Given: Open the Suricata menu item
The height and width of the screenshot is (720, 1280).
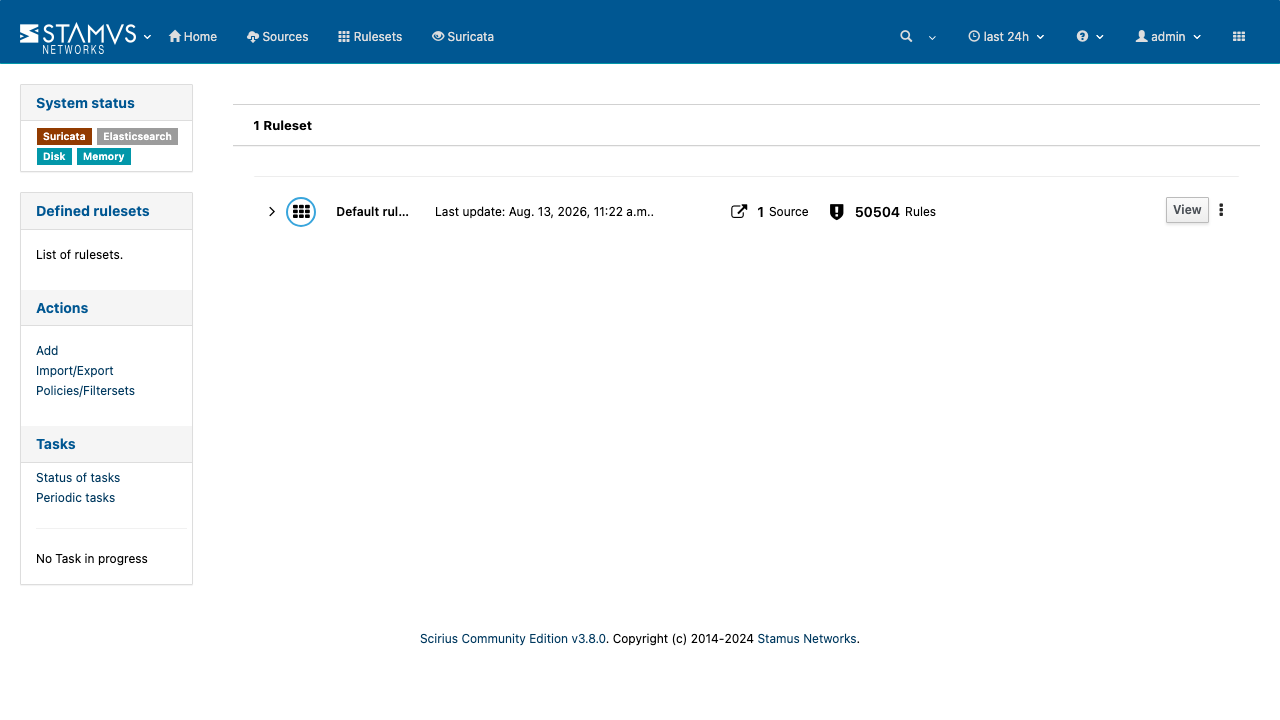Looking at the screenshot, I should [x=463, y=37].
